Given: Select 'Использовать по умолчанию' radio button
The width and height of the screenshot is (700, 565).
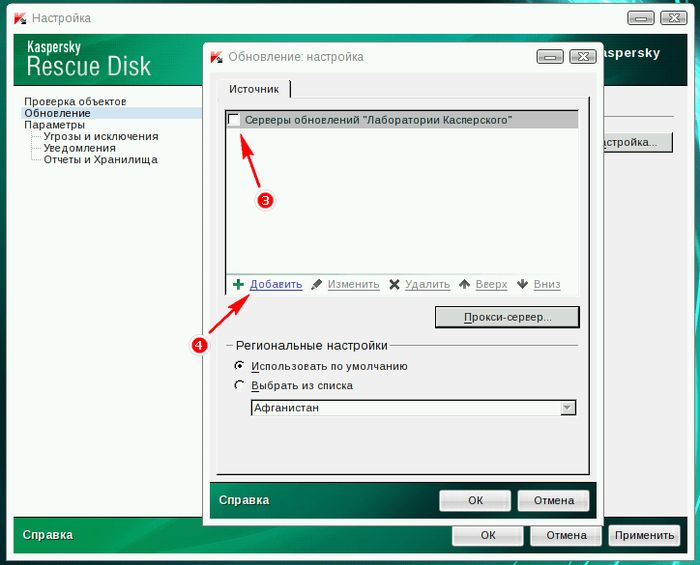Looking at the screenshot, I should pos(240,366).
